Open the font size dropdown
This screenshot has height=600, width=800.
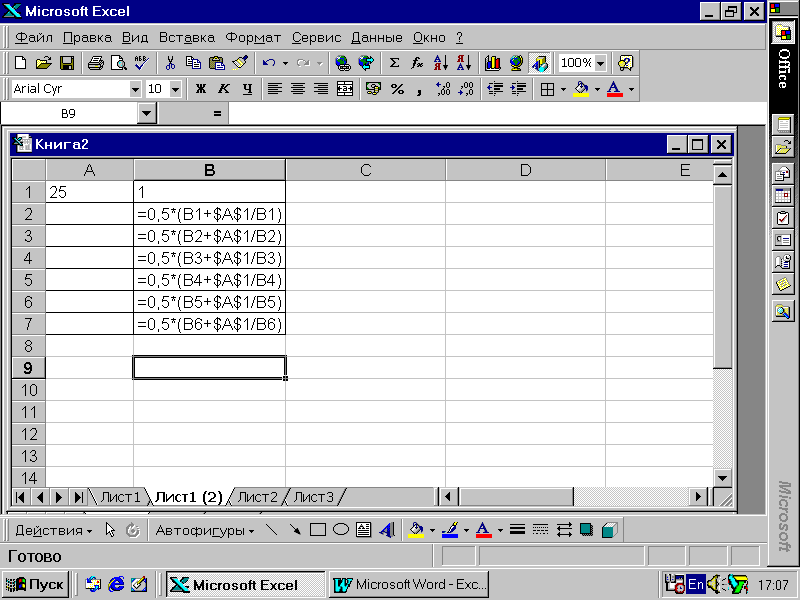[175, 89]
